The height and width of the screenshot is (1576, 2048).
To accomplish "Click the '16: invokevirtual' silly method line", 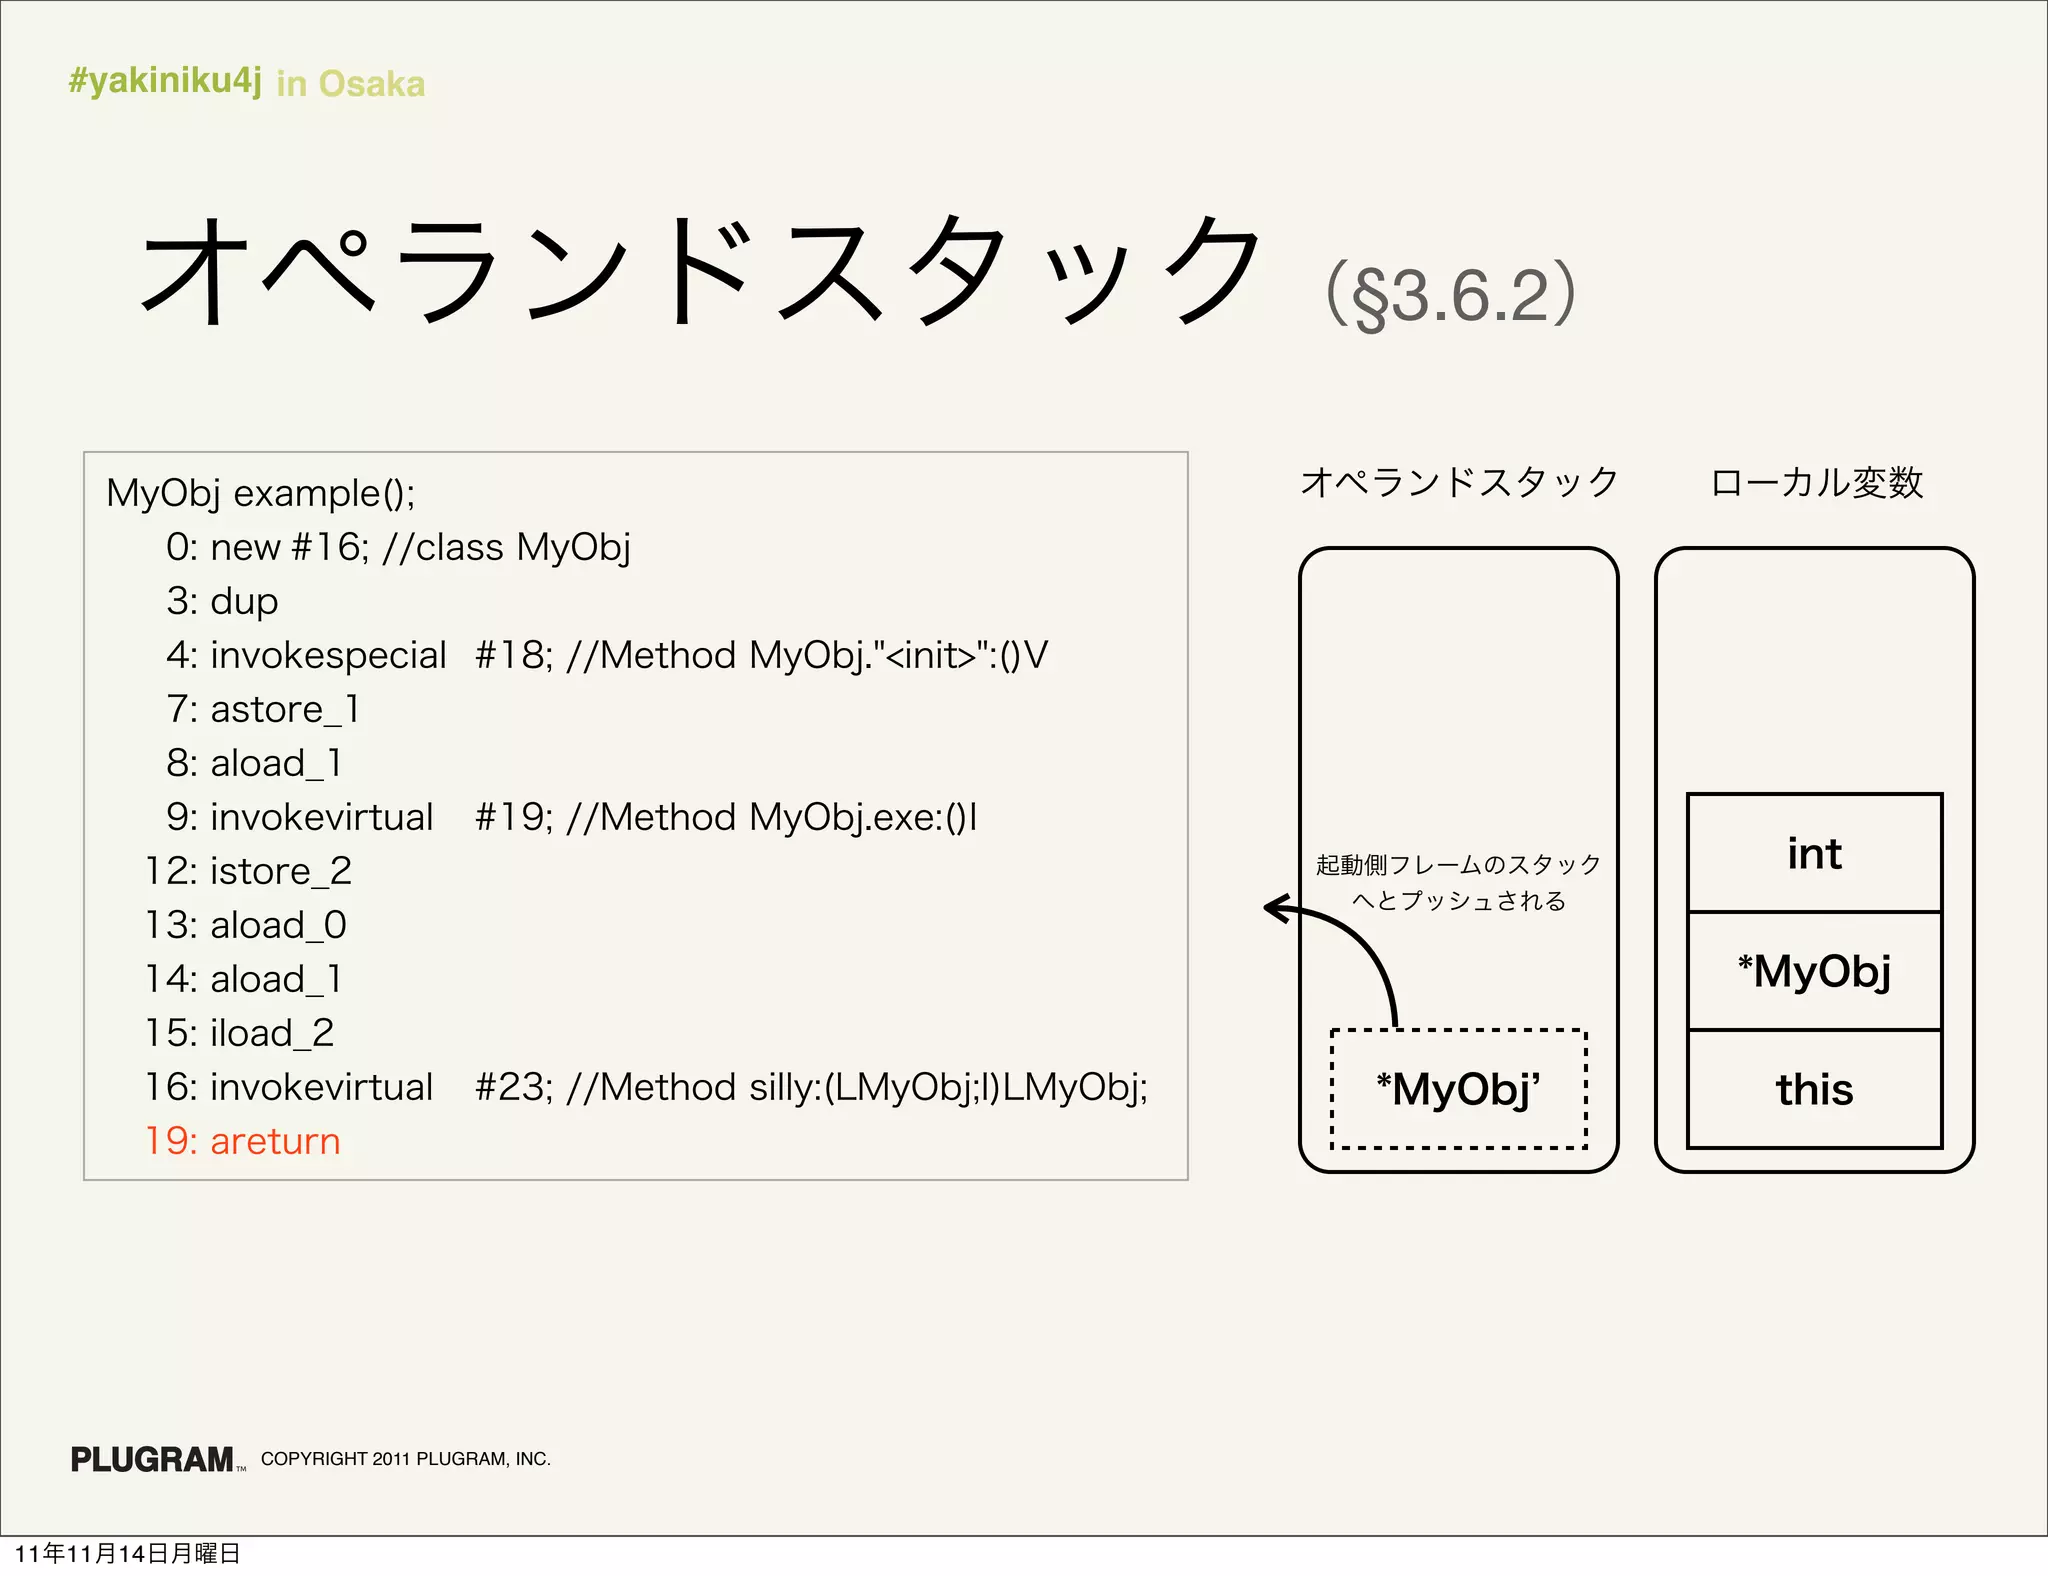I will coord(646,1087).
